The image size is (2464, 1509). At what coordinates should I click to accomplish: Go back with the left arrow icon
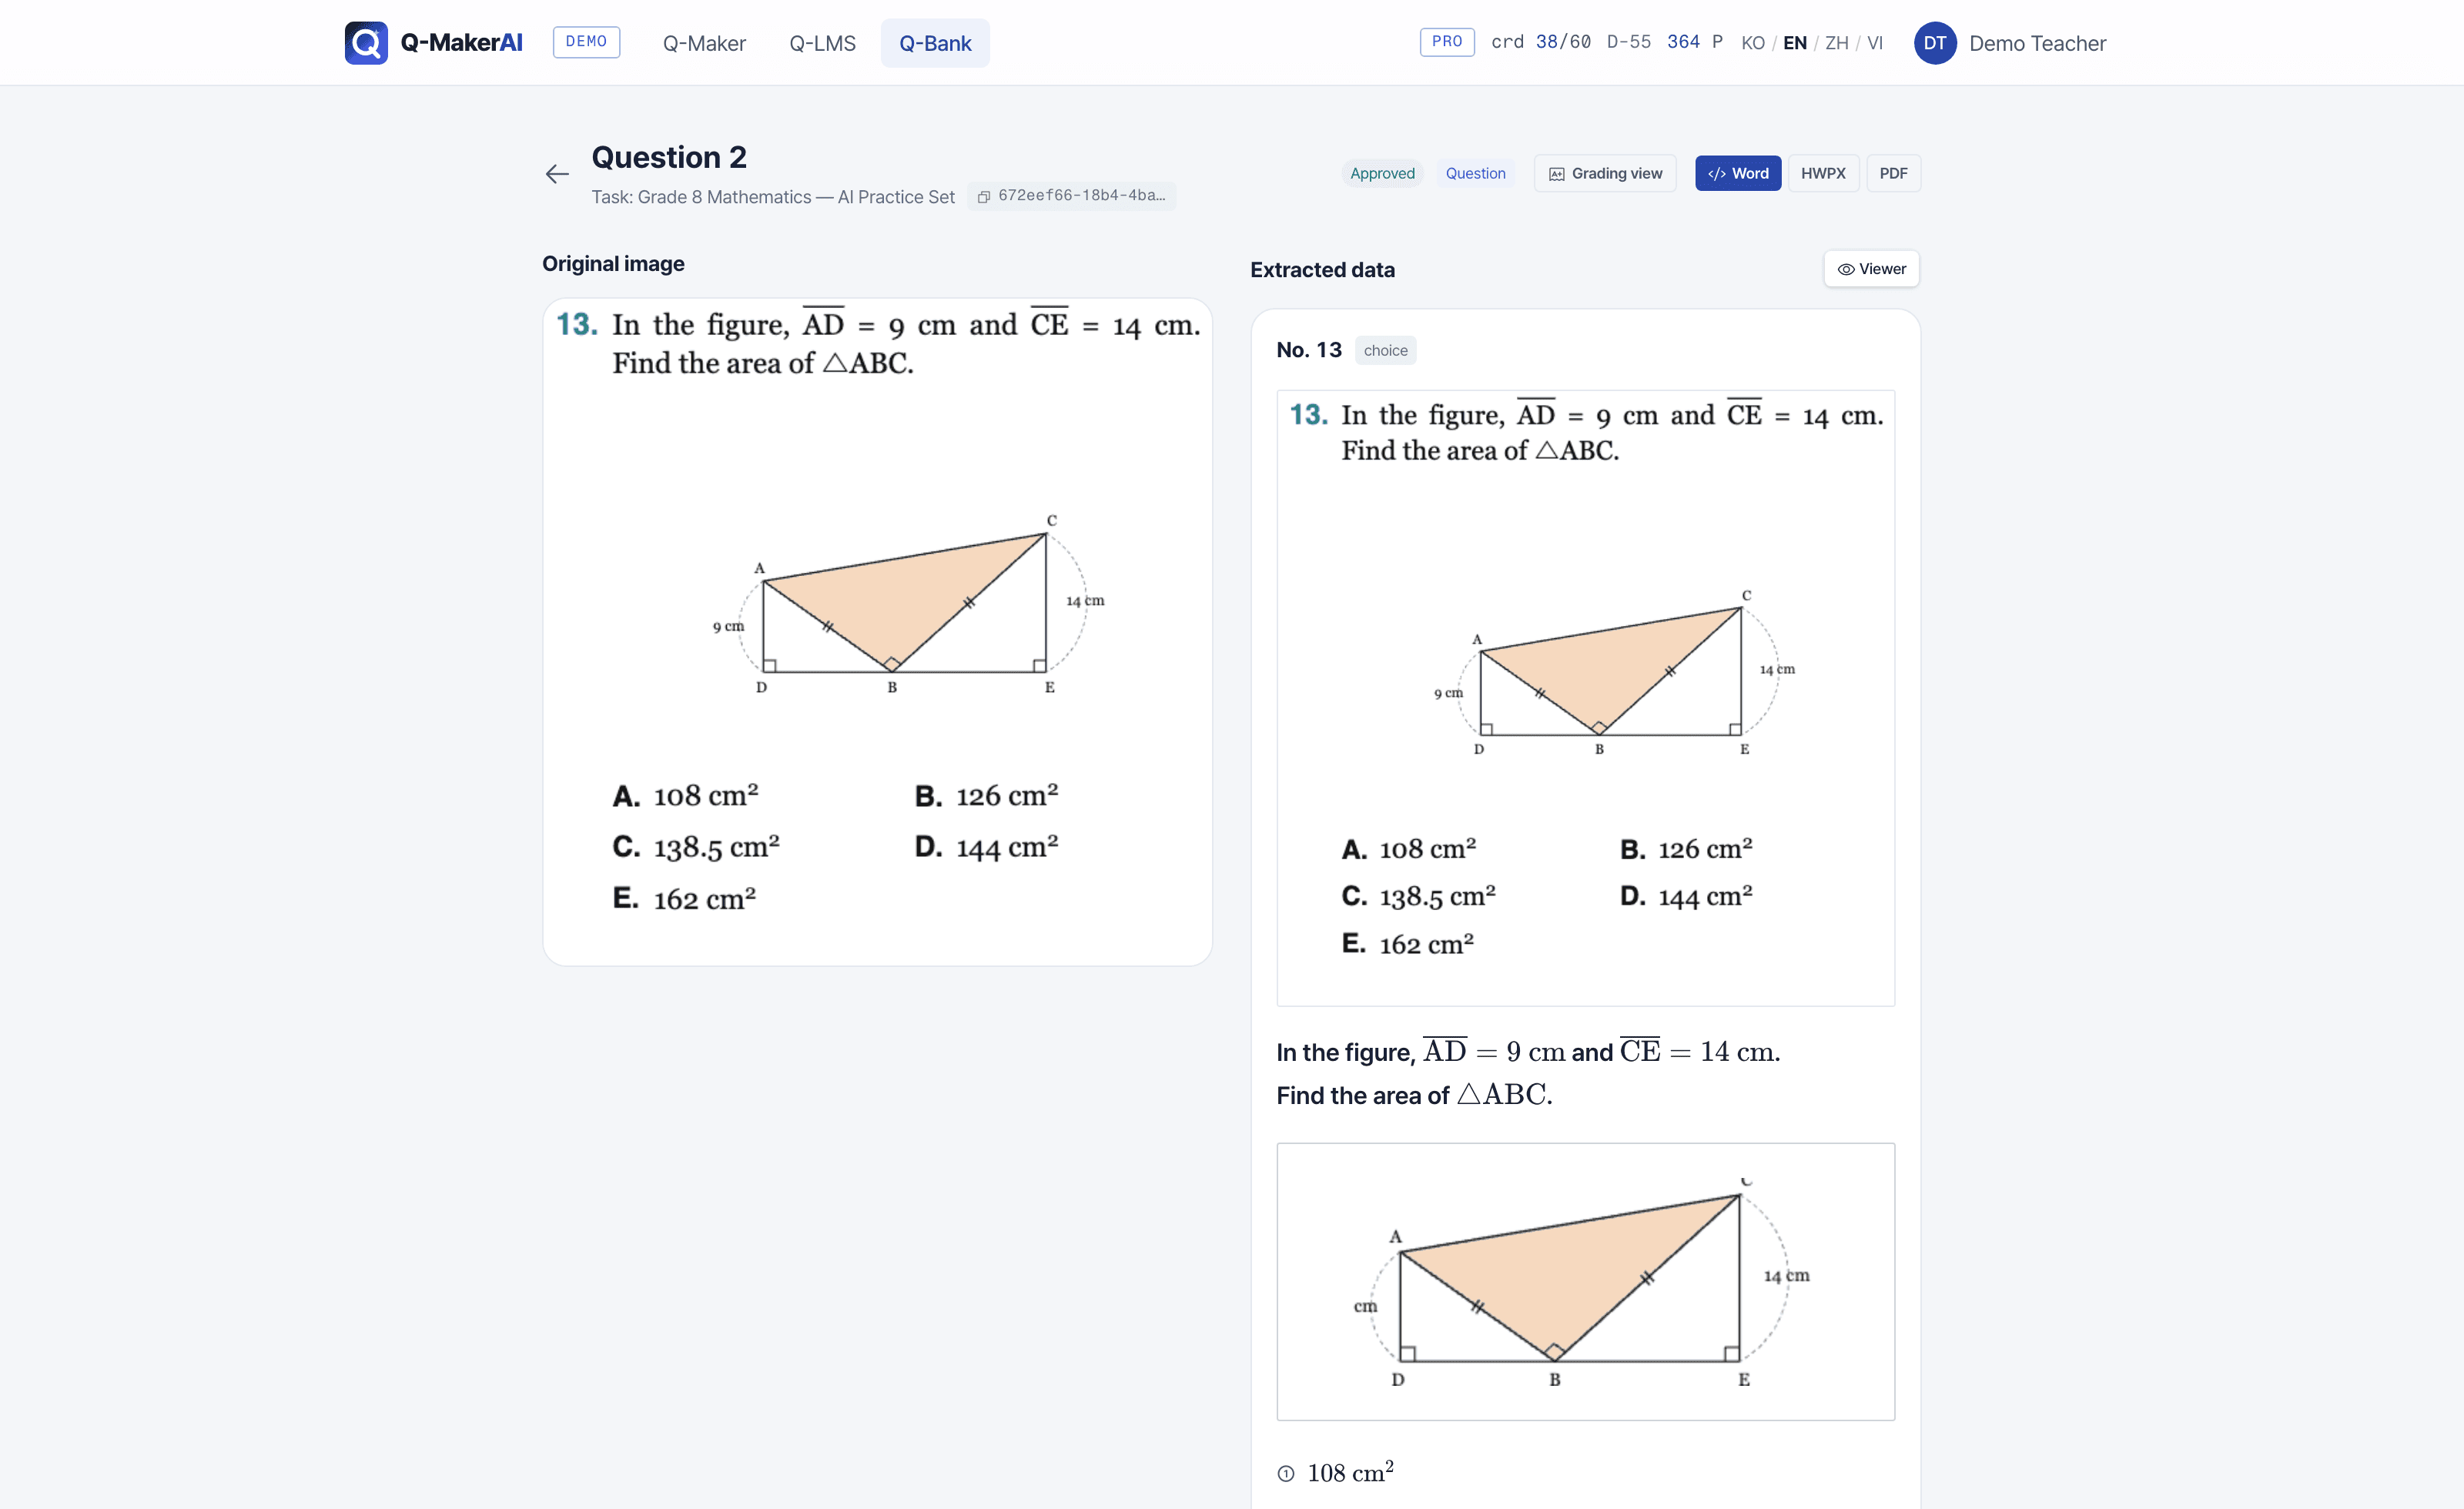[x=557, y=174]
